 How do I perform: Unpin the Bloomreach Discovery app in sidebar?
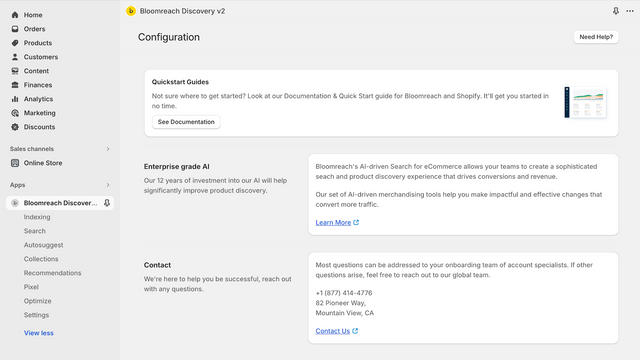[x=107, y=203]
